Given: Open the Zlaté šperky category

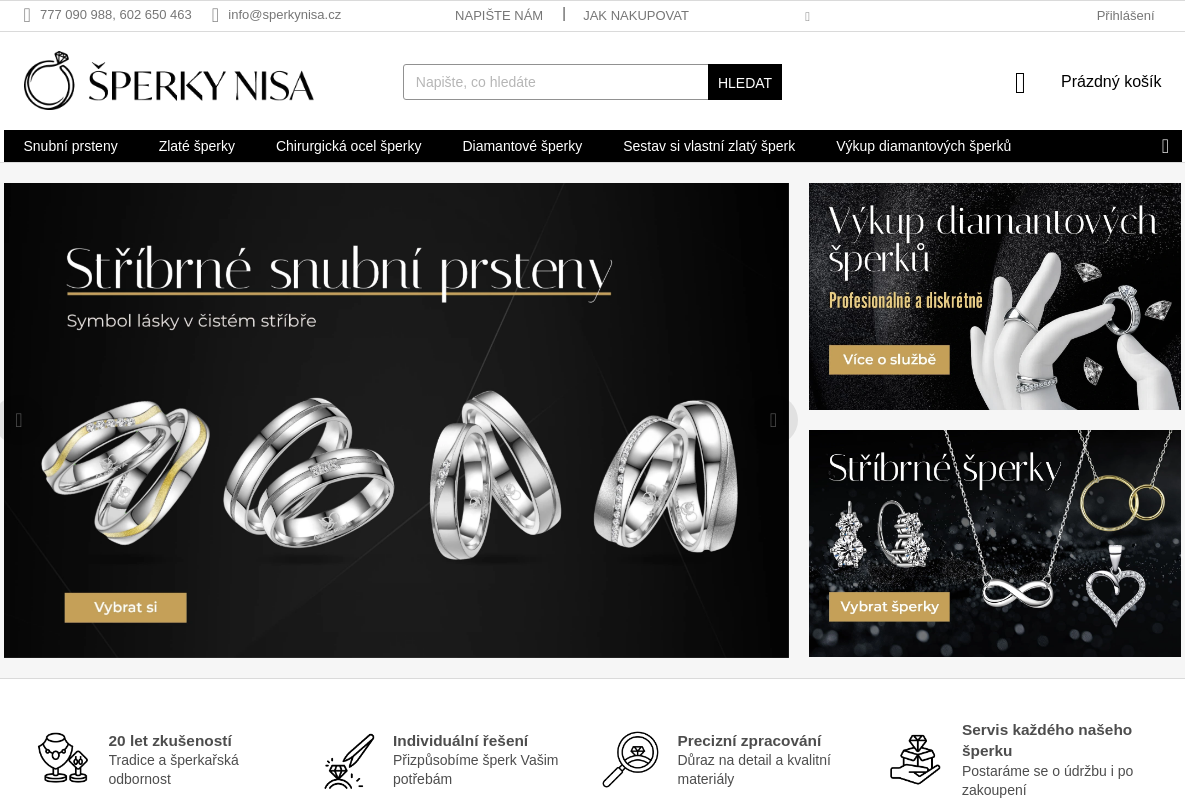Looking at the screenshot, I should point(197,146).
